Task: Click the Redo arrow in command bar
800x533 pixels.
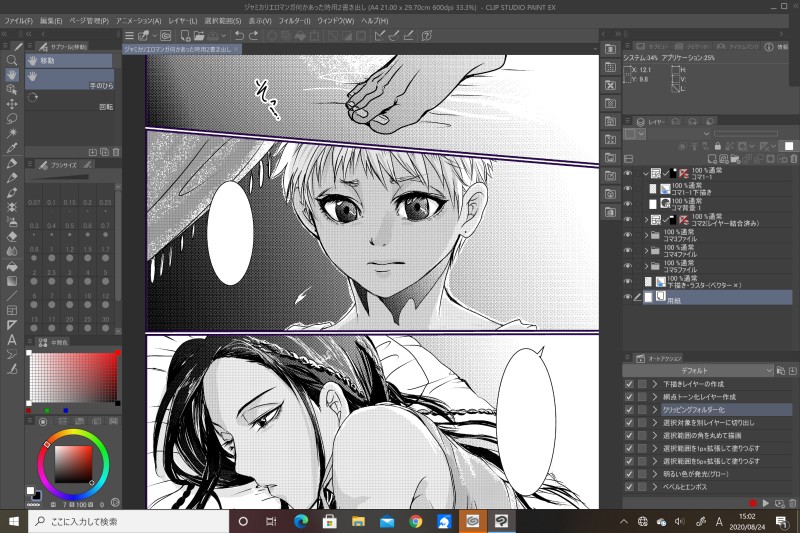Action: (253, 36)
